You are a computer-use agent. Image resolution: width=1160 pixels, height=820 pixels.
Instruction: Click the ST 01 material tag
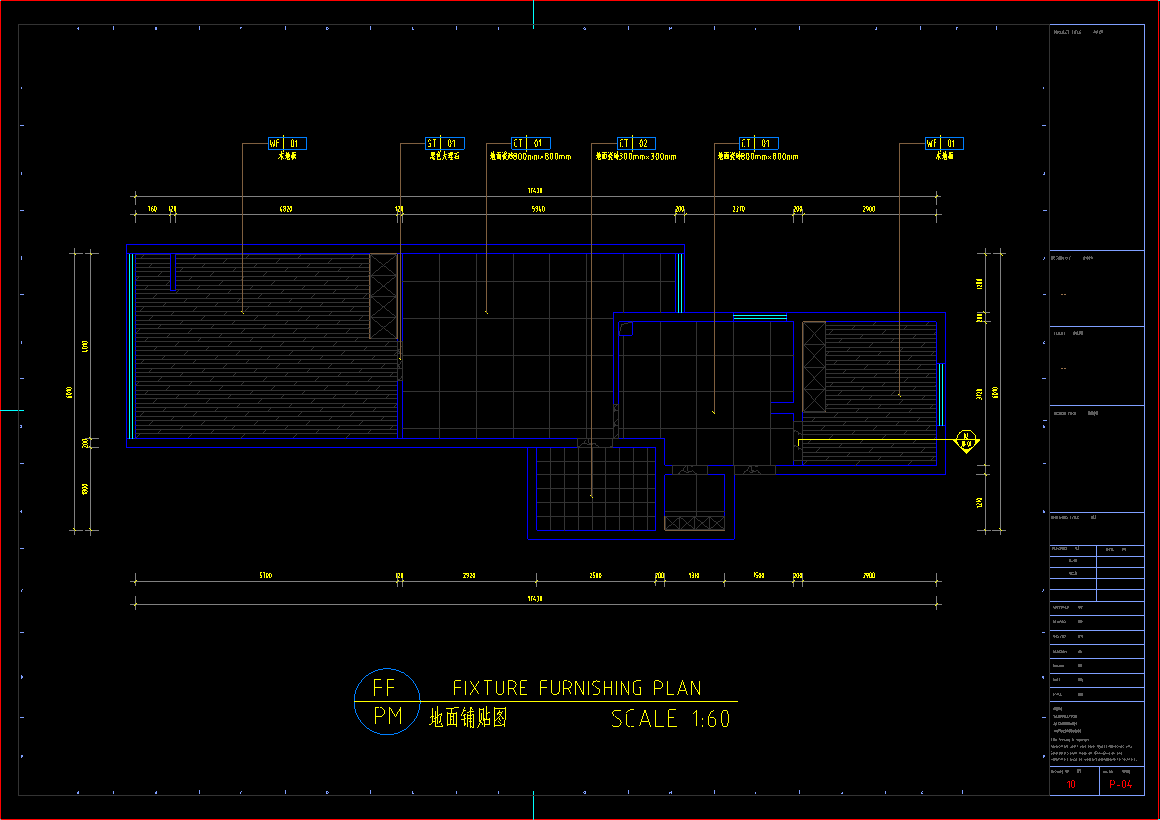(x=445, y=144)
